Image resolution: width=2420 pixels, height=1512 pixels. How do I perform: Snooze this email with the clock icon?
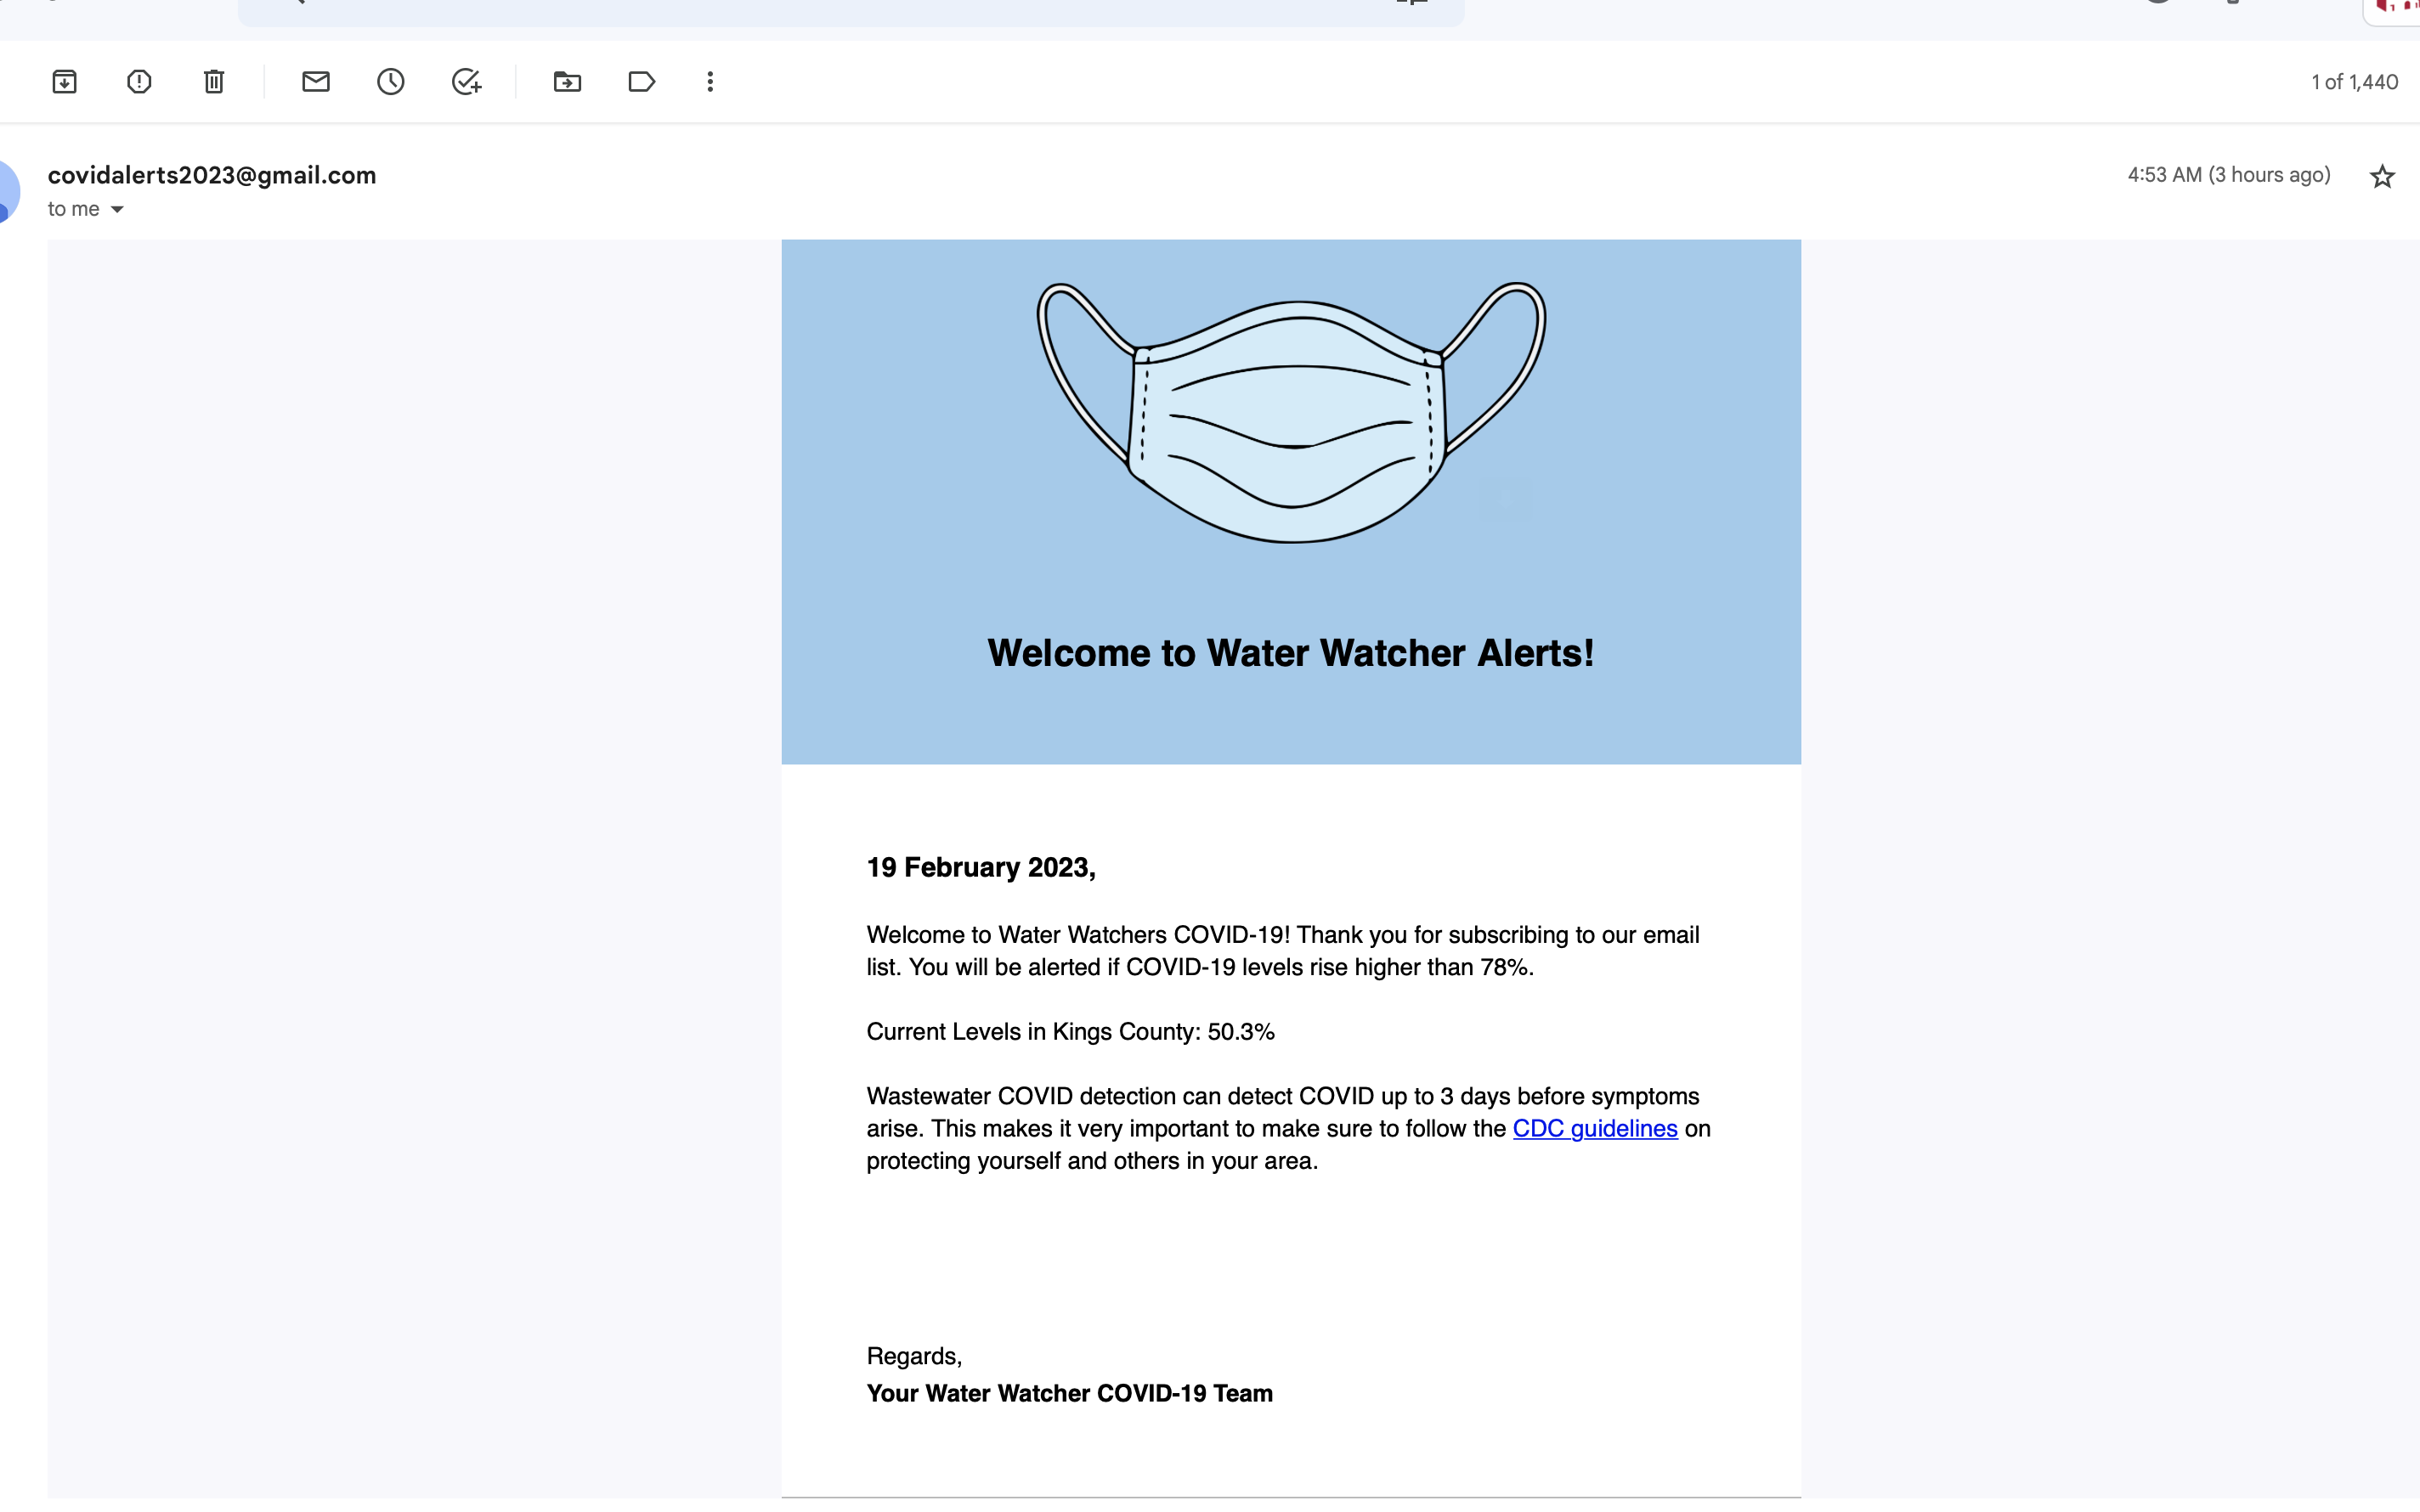(x=391, y=82)
